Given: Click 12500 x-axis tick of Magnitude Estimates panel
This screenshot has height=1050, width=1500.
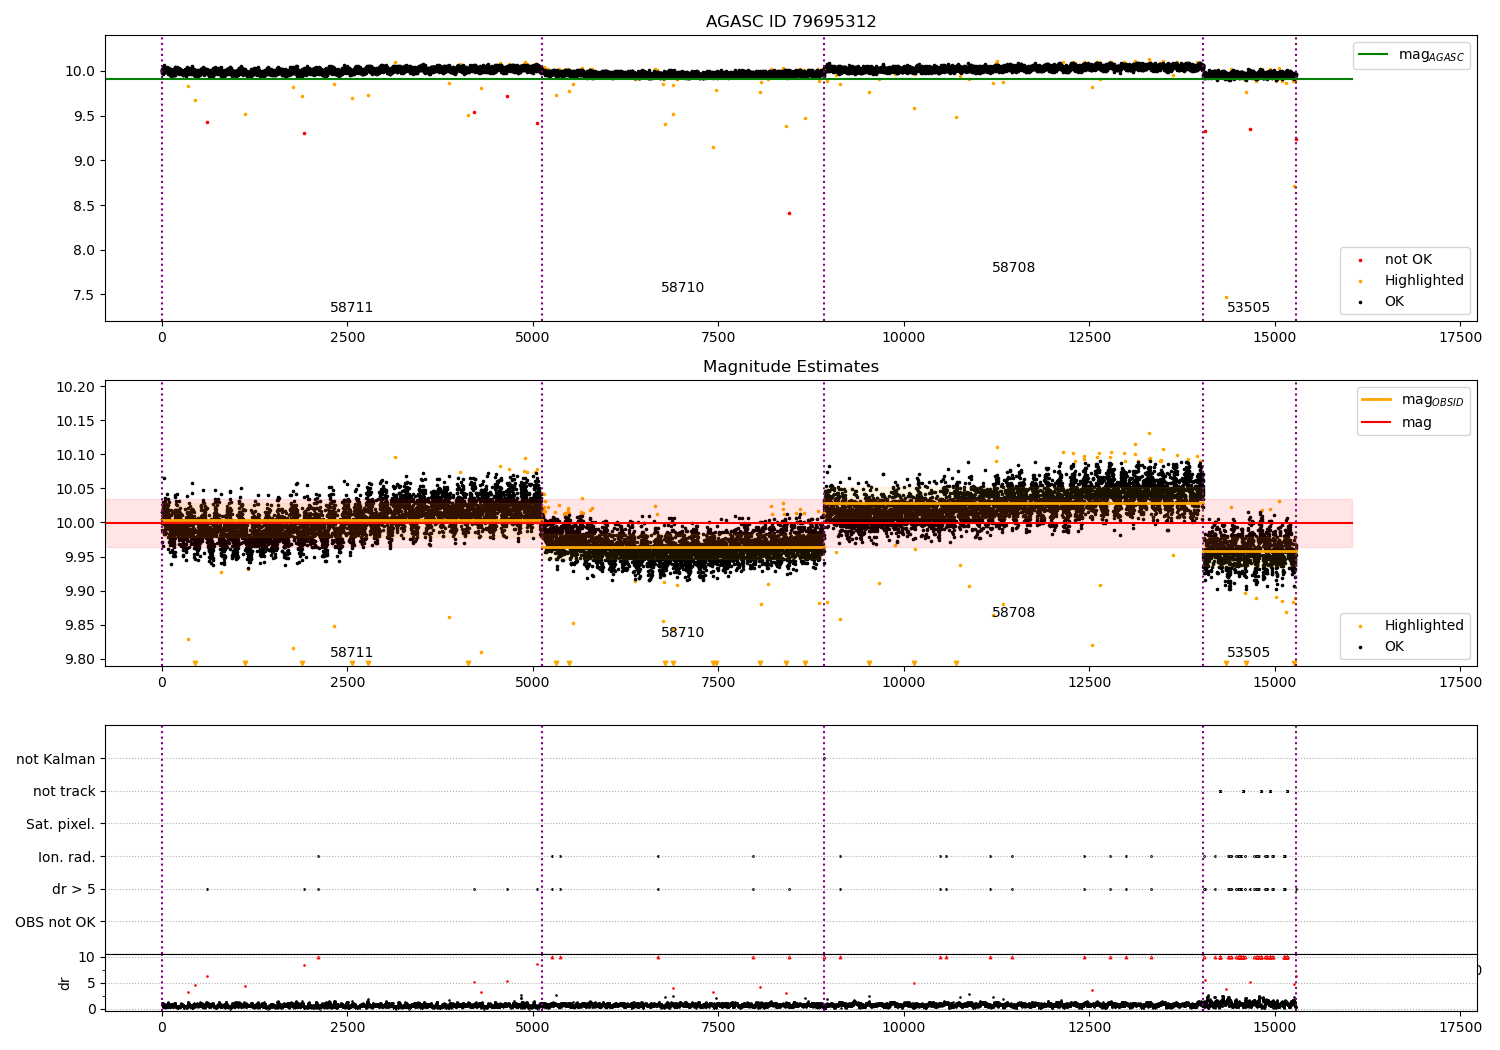Looking at the screenshot, I should point(1089,683).
